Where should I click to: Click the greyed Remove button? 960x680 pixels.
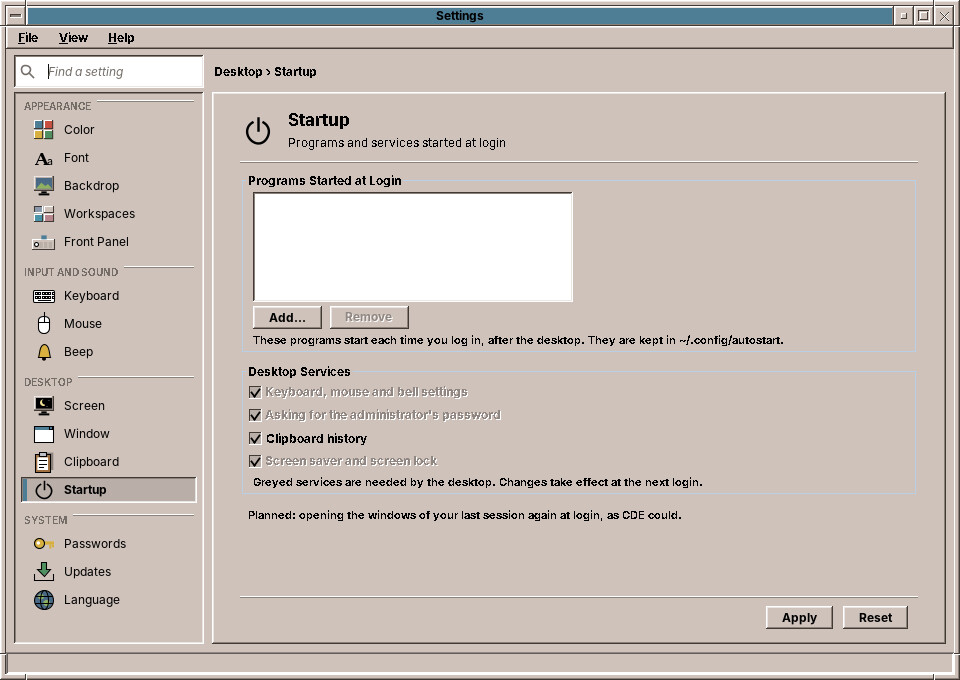pos(369,317)
